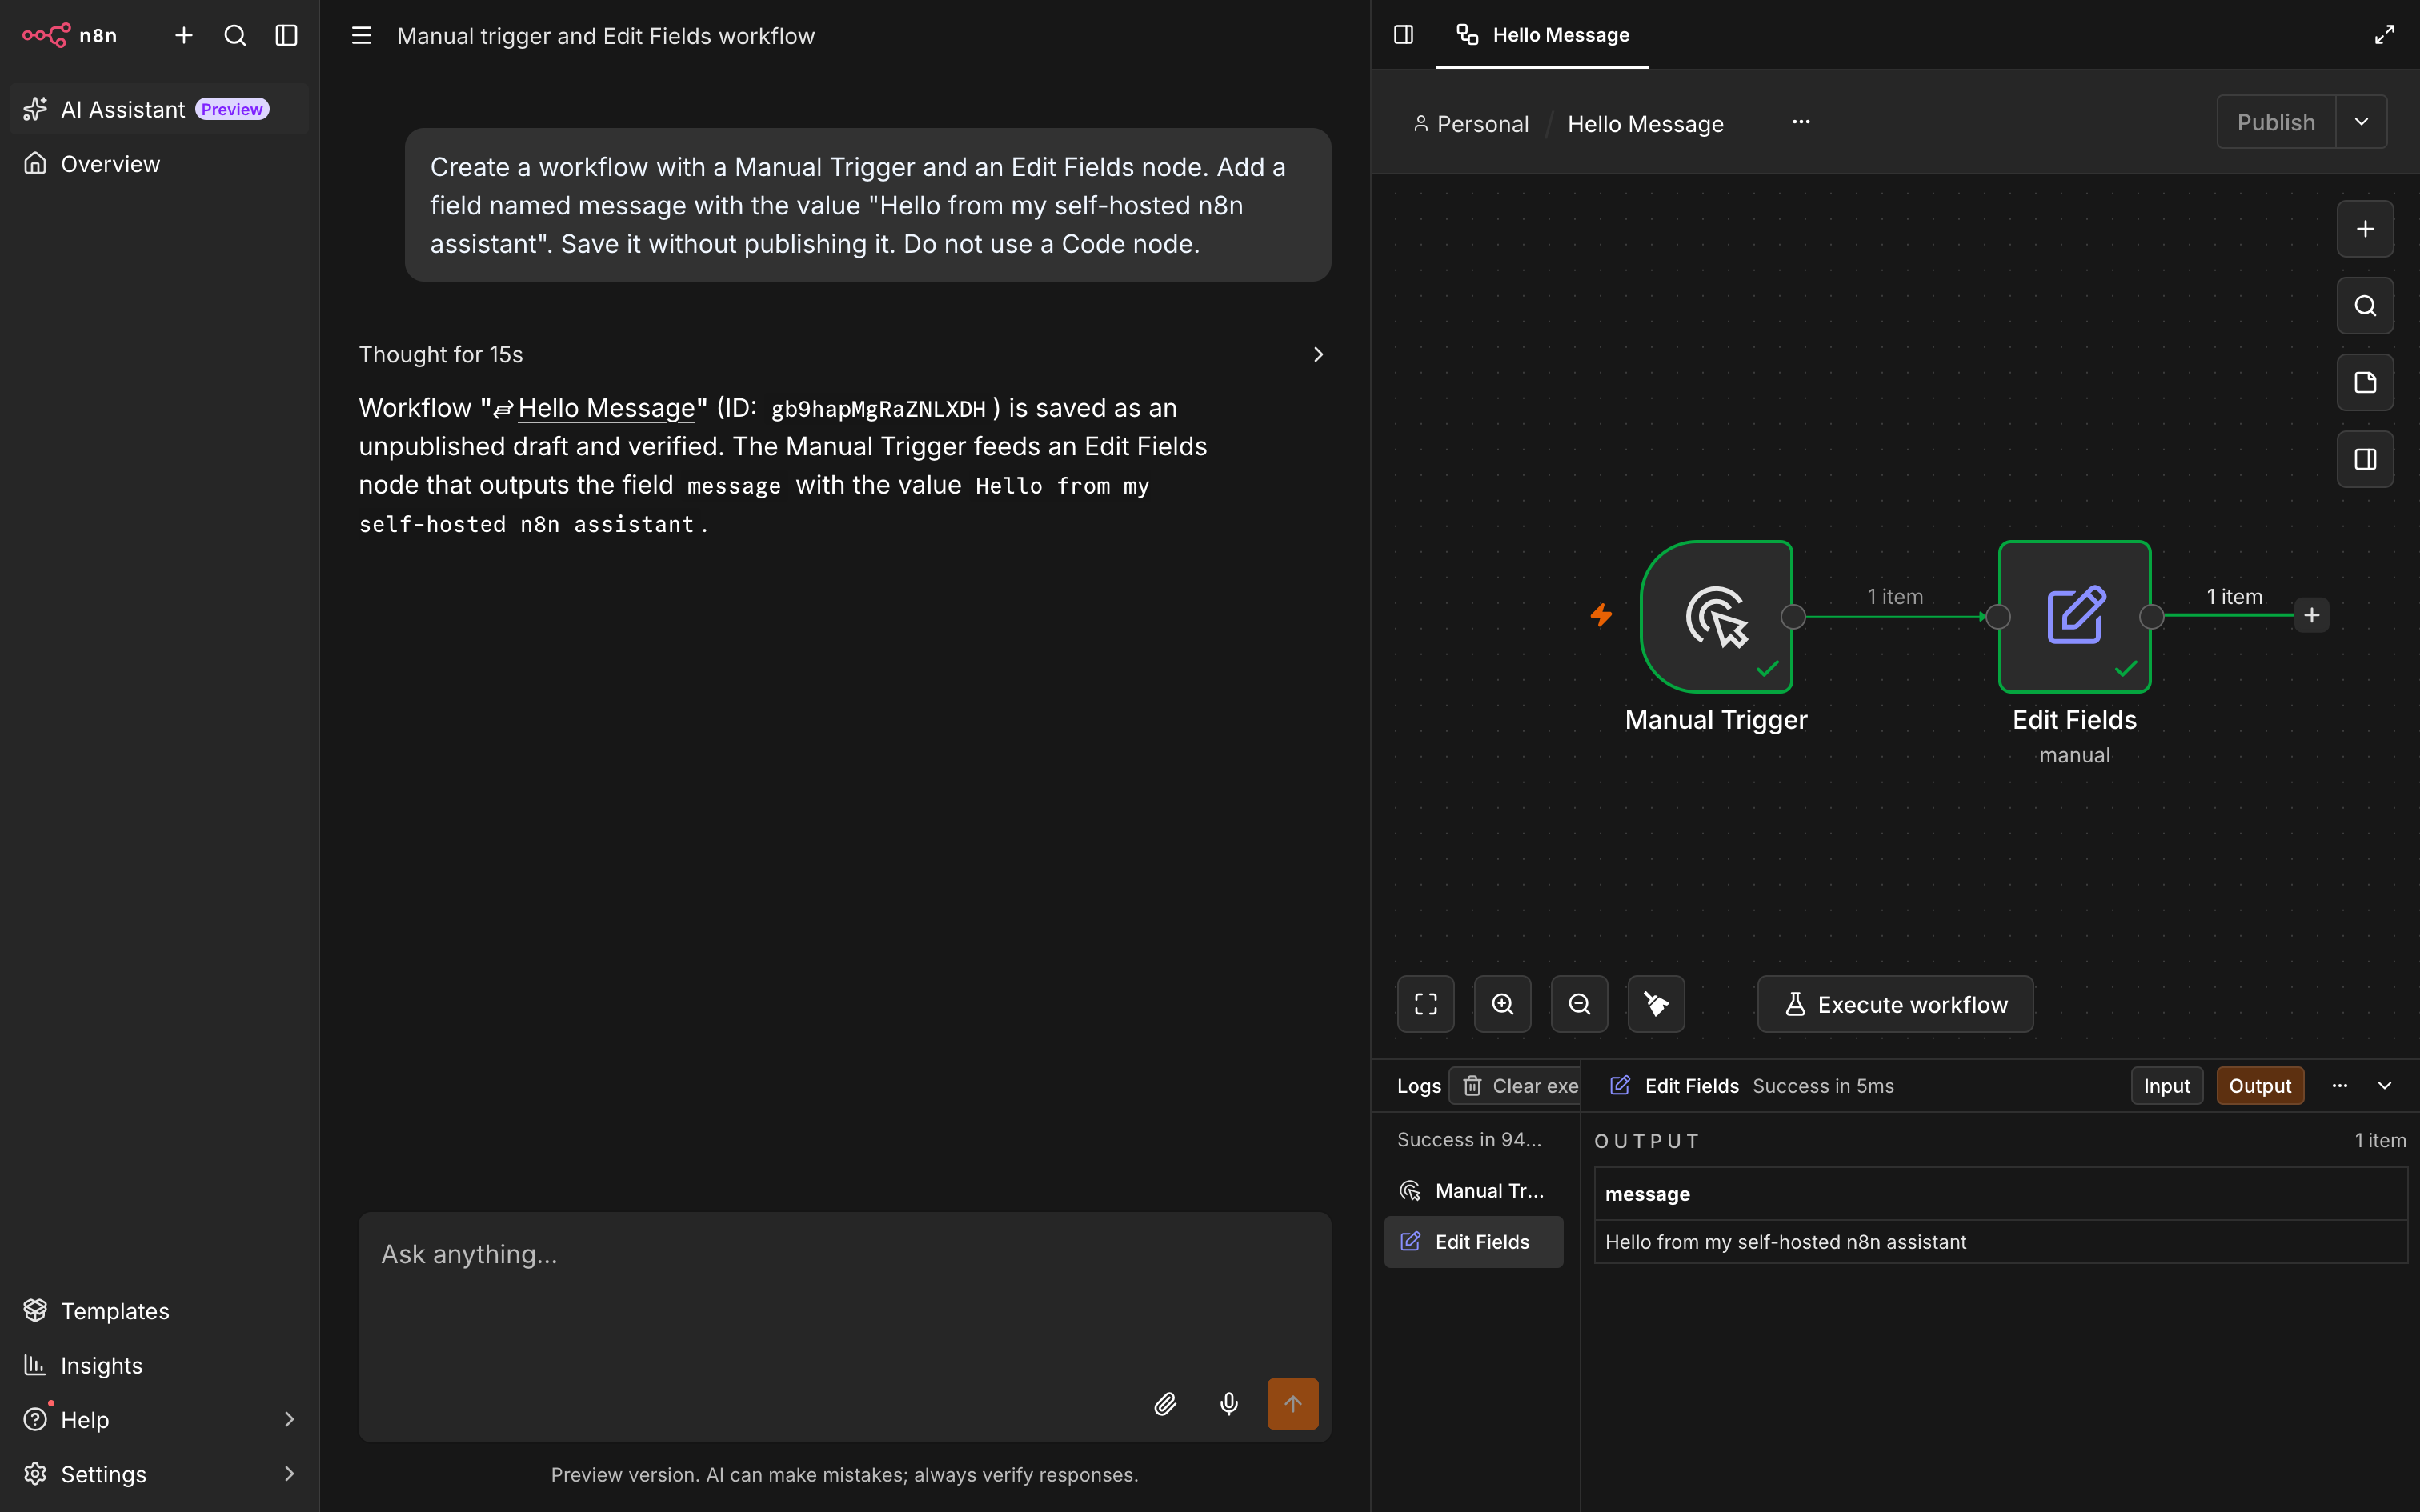Screen dimensions: 2420x1512
Task: Open the Hello Message workflow link
Action: click(x=606, y=408)
